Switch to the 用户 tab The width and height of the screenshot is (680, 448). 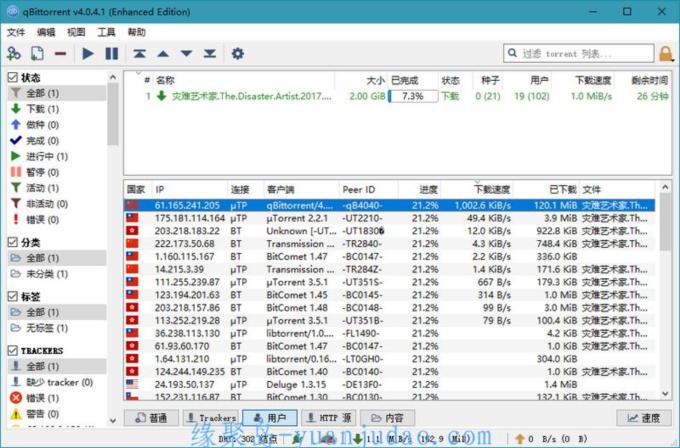click(270, 418)
